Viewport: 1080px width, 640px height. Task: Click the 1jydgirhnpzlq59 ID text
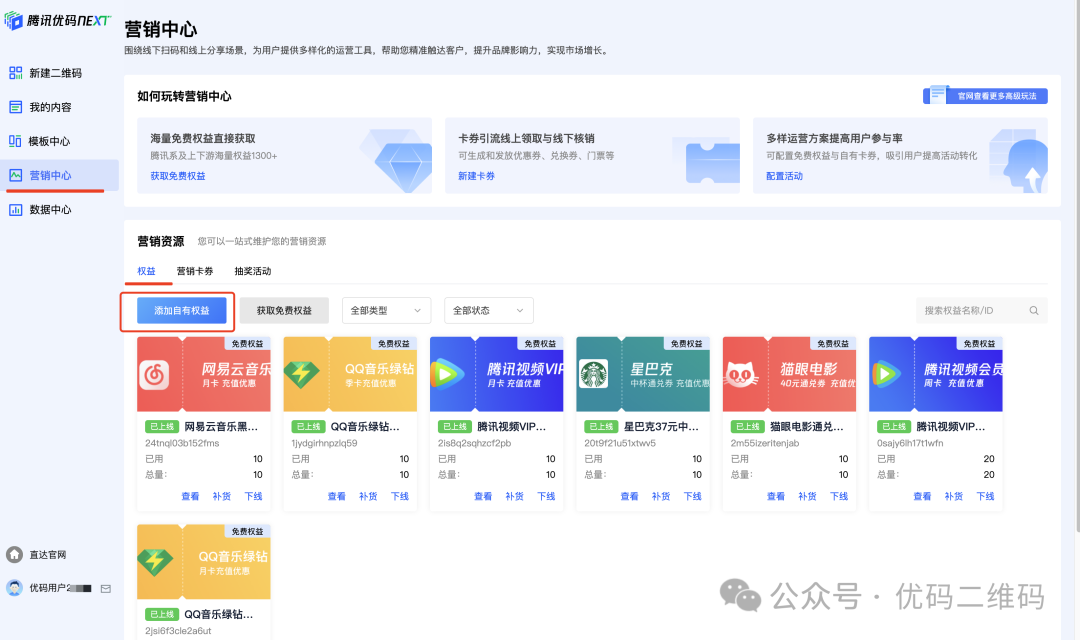[324, 443]
